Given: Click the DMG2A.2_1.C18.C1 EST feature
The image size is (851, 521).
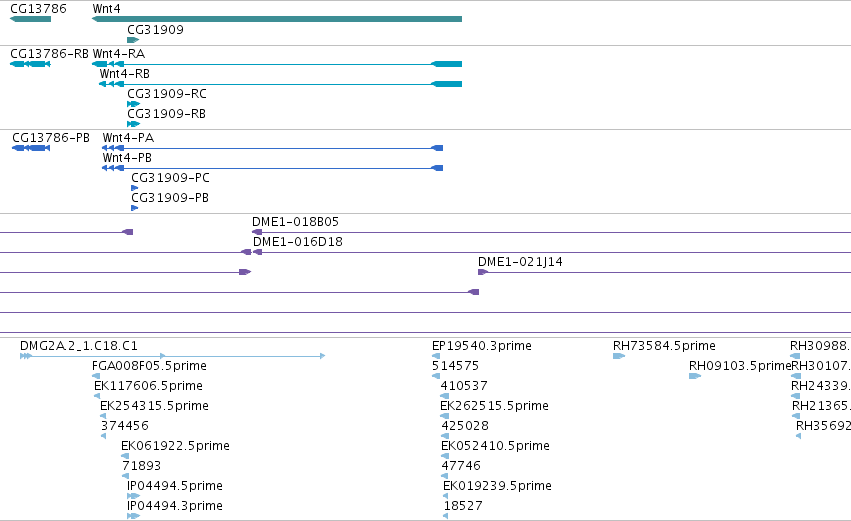Looking at the screenshot, I should (173, 356).
